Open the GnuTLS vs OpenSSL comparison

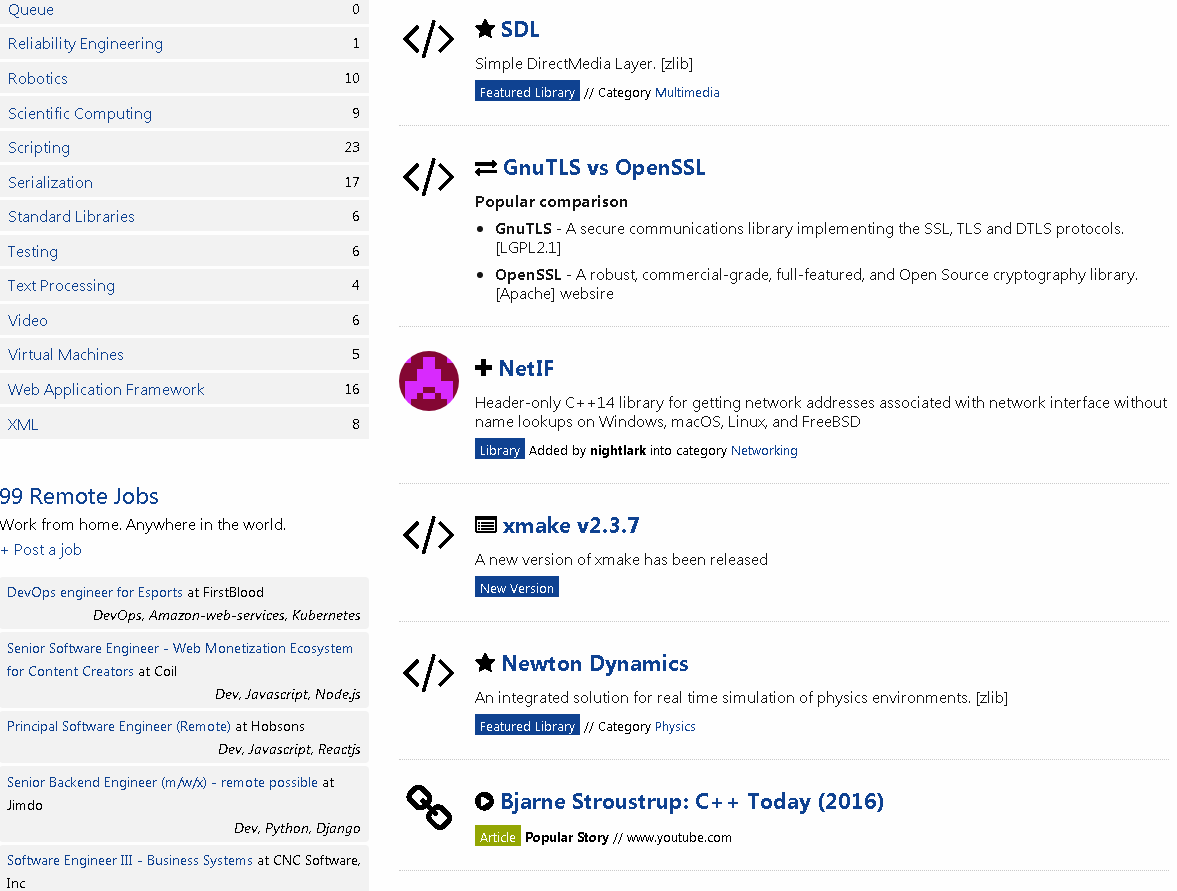(x=606, y=167)
